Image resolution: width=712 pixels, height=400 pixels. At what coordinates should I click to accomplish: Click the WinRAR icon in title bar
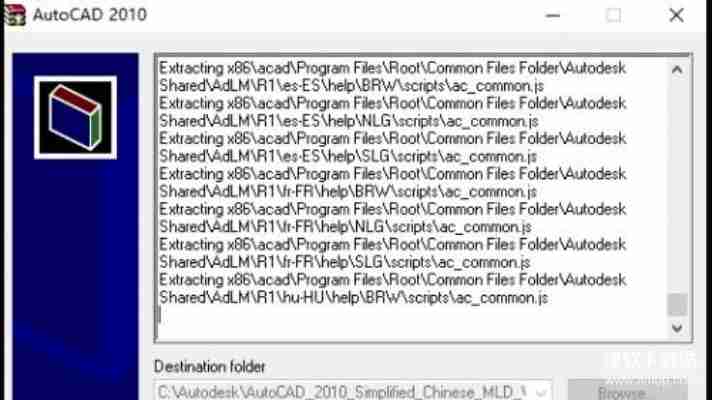tap(15, 15)
